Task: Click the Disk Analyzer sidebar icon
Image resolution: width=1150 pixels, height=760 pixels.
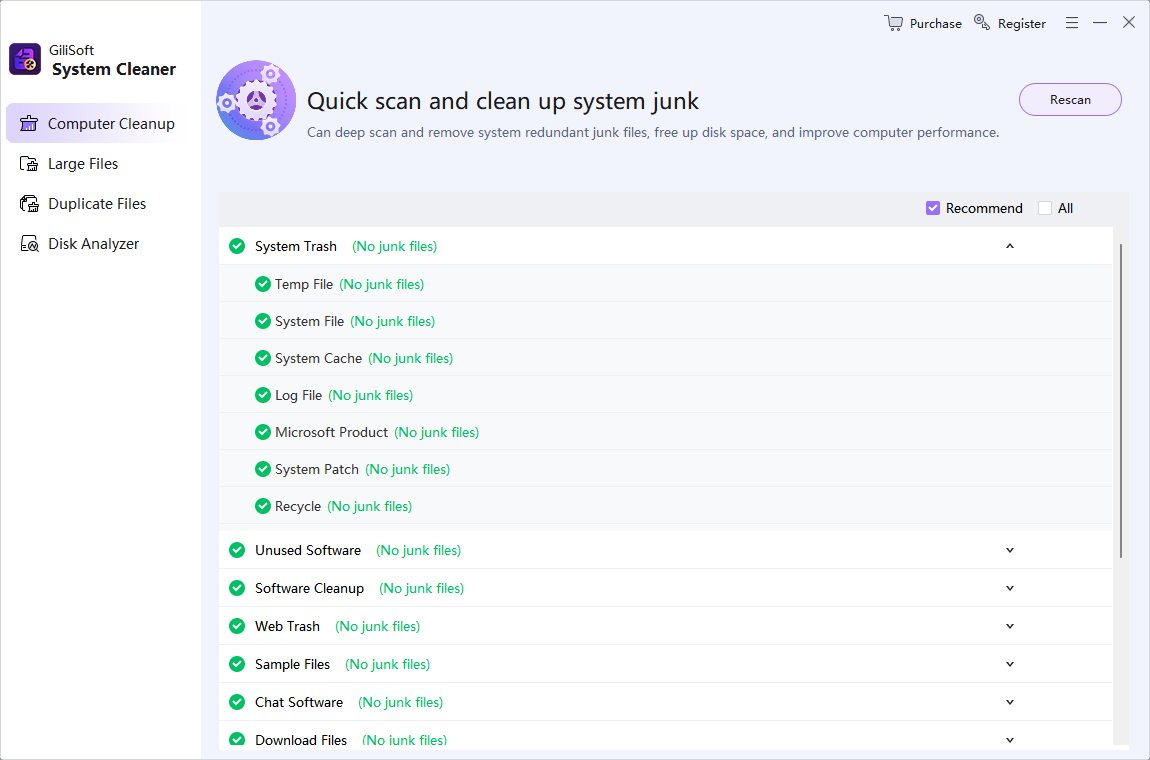Action: pos(29,244)
